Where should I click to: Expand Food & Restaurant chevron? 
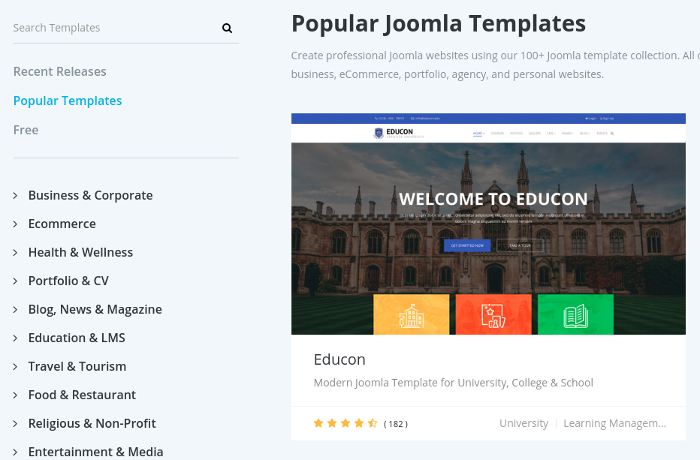[x=16, y=395]
